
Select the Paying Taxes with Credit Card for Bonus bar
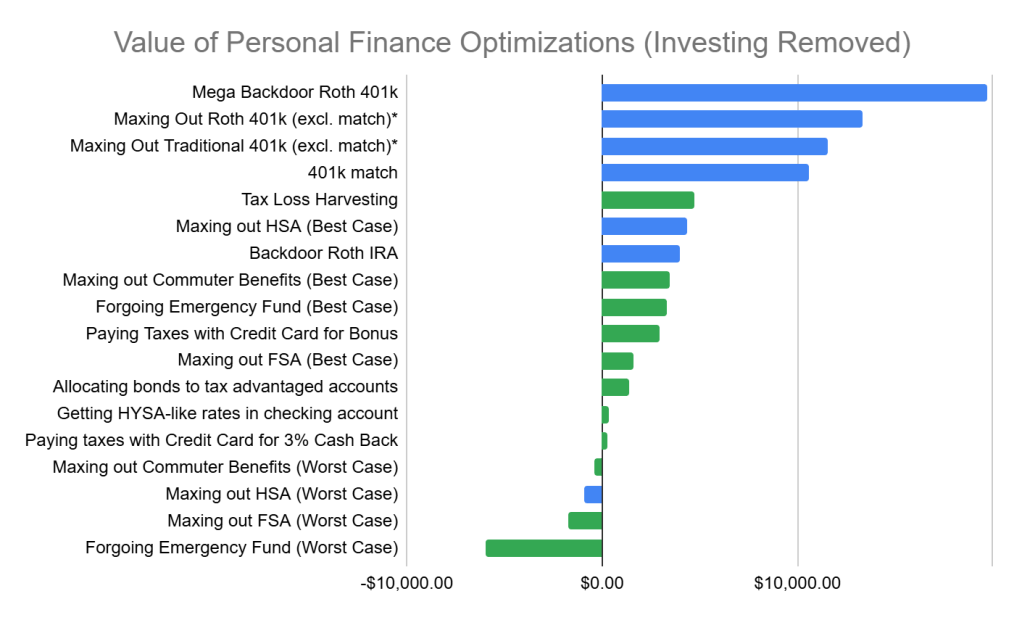631,333
